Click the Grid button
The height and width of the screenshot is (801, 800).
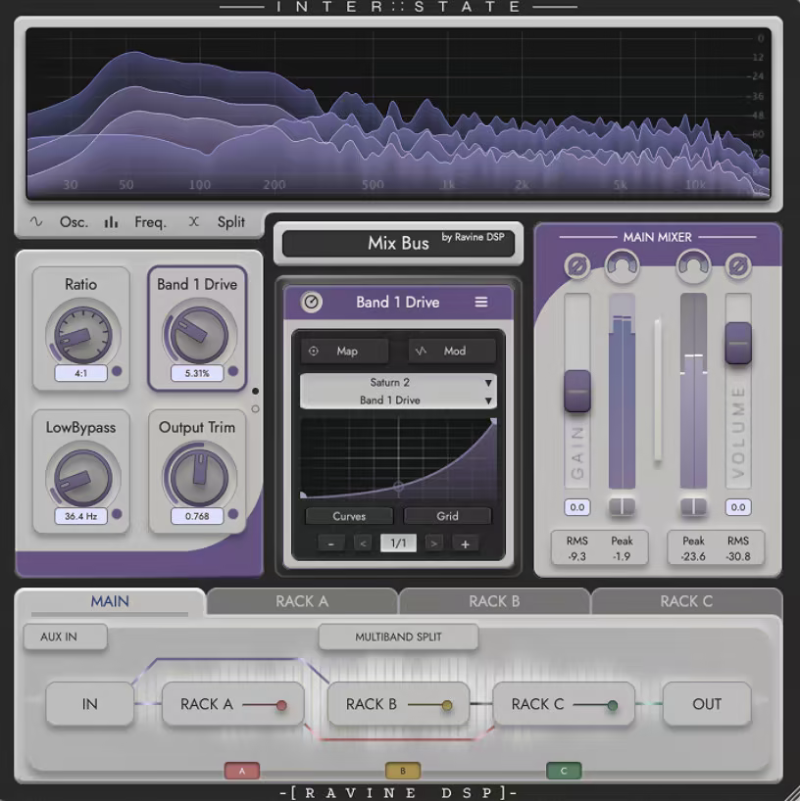coord(448,516)
